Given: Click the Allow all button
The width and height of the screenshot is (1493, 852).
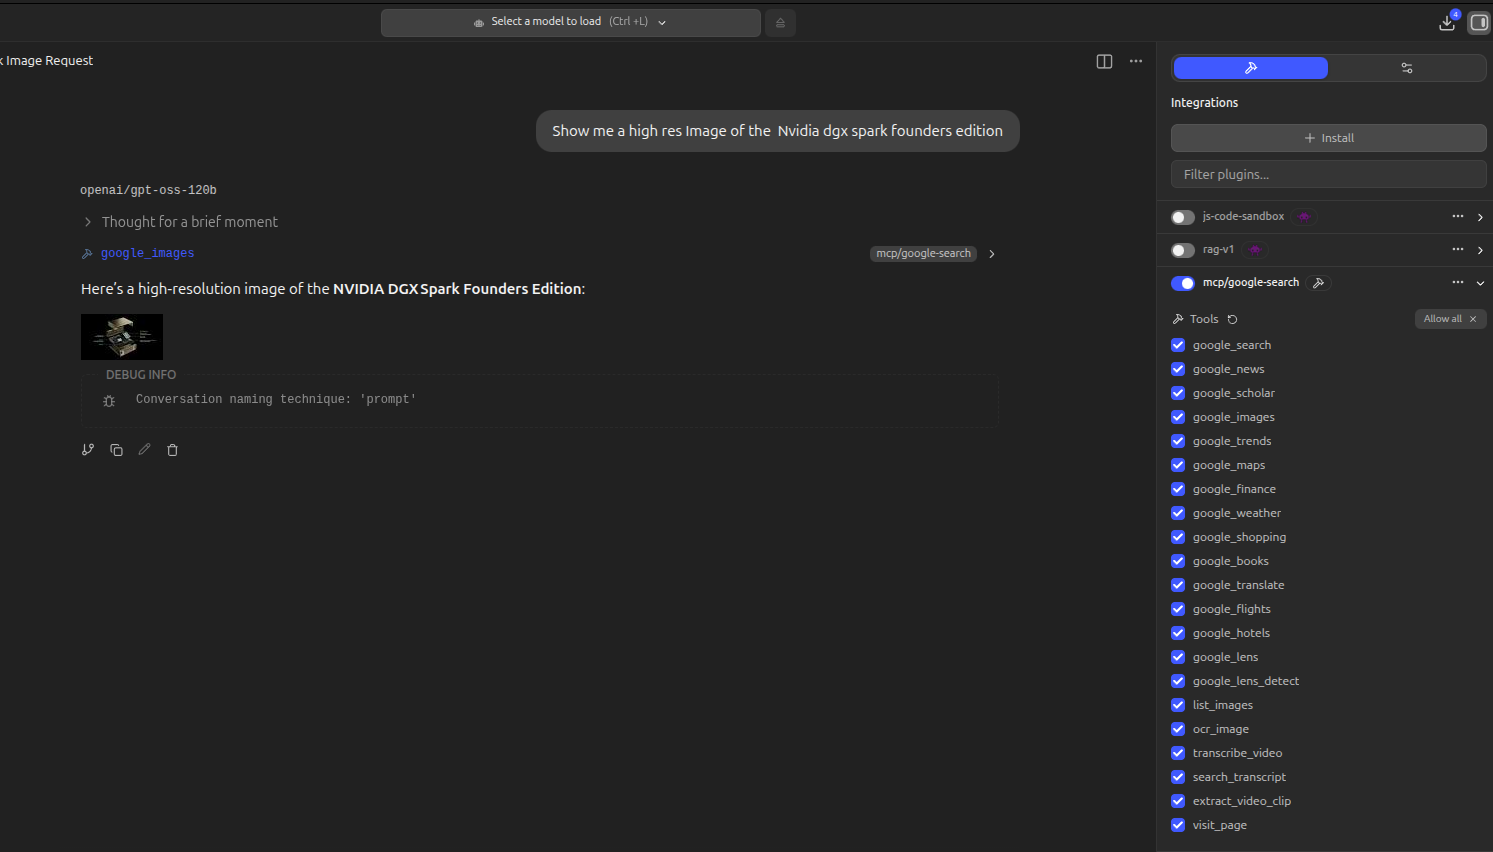Looking at the screenshot, I should coord(1450,319).
